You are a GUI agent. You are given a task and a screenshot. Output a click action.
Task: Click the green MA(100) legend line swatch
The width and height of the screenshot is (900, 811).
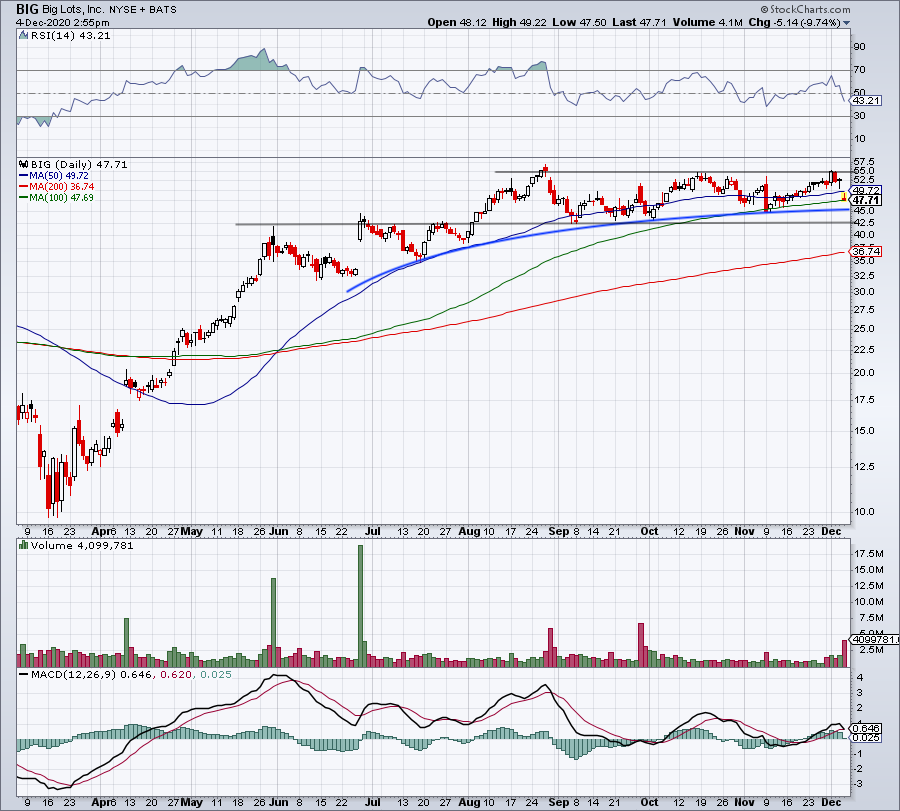(x=24, y=197)
